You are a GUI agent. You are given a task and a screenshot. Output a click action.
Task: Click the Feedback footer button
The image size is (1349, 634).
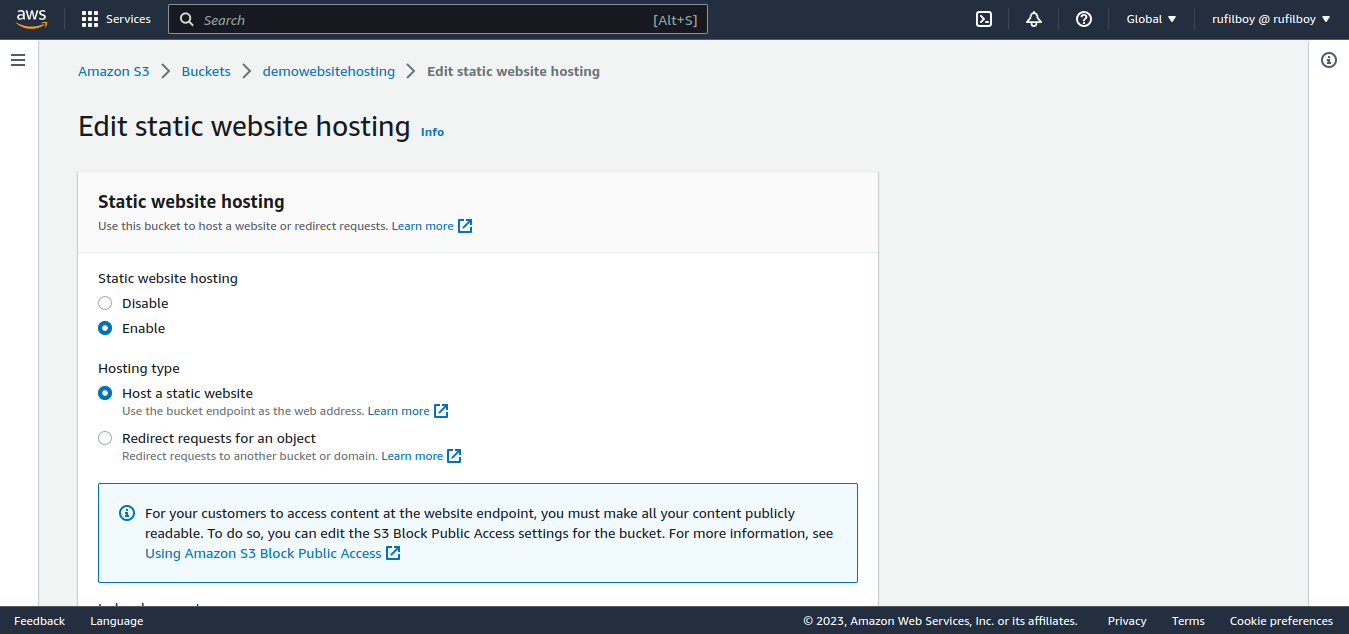pyautogui.click(x=40, y=621)
